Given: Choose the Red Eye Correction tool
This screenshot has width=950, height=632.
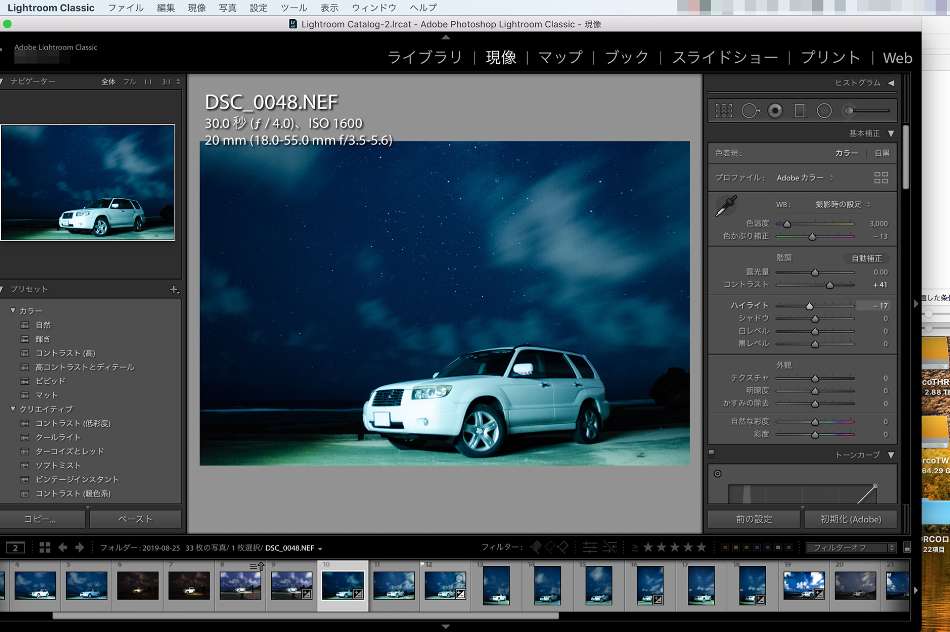Looking at the screenshot, I should pos(775,111).
